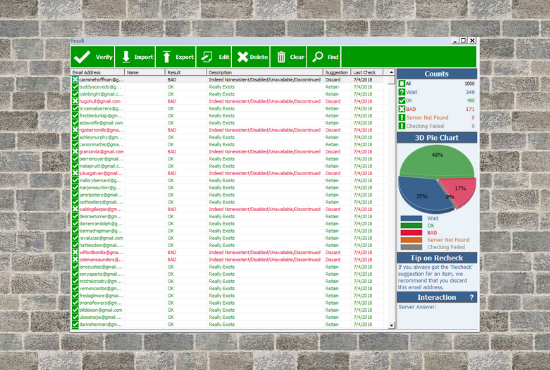The image size is (550, 370).
Task: Sort by the Suggestion column header
Action: point(337,72)
